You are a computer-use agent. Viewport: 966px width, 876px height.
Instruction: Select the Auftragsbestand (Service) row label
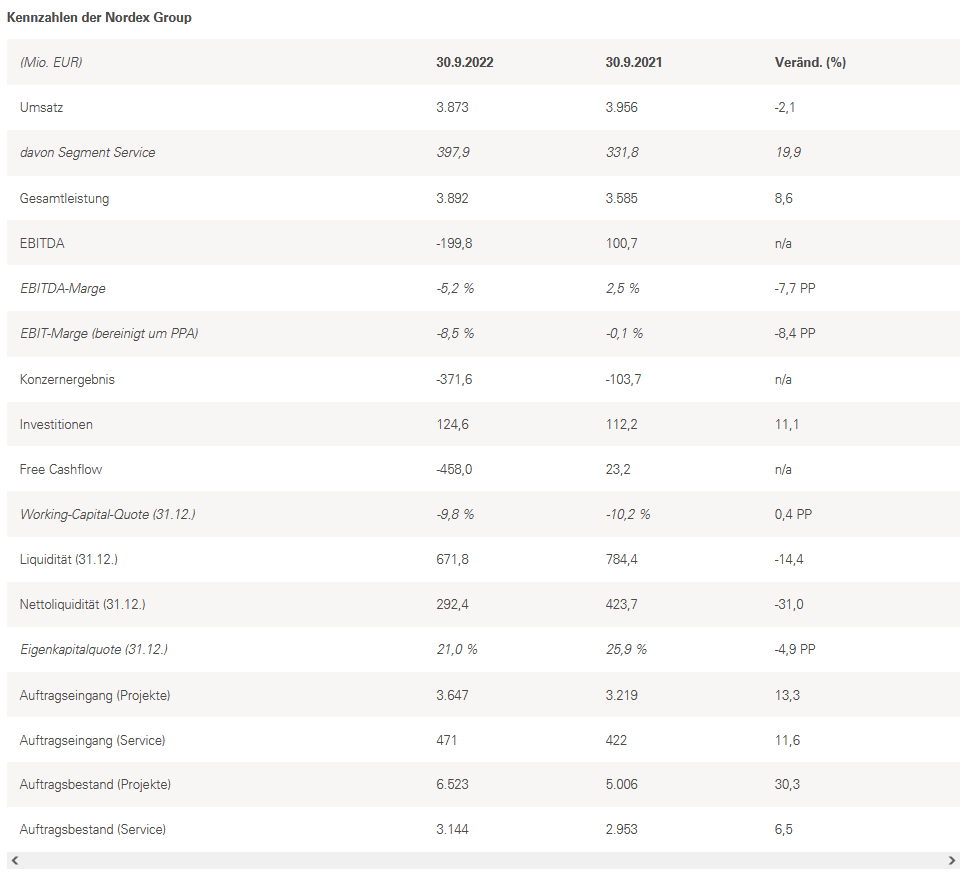[93, 830]
